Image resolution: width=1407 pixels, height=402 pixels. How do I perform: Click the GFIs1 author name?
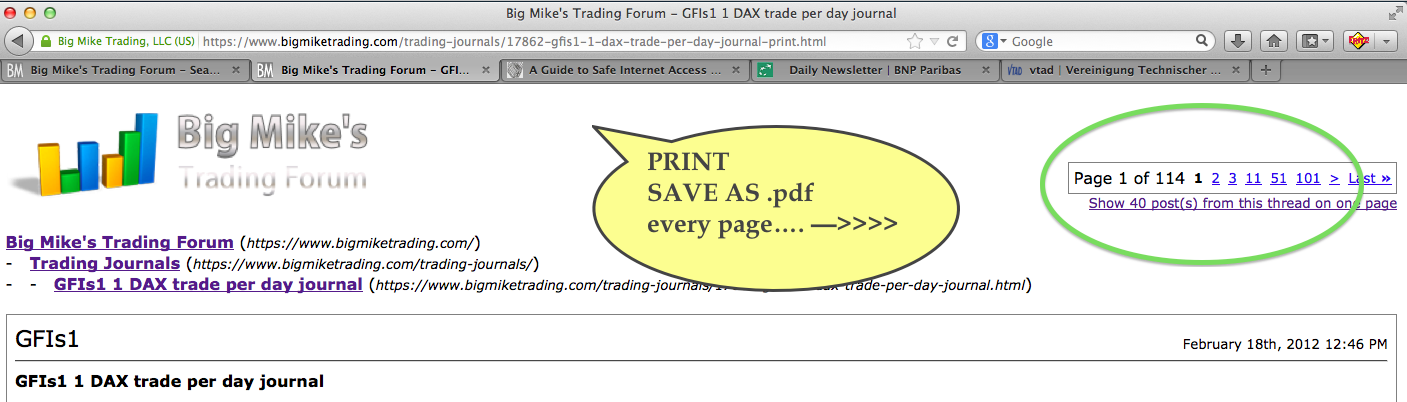[x=48, y=339]
